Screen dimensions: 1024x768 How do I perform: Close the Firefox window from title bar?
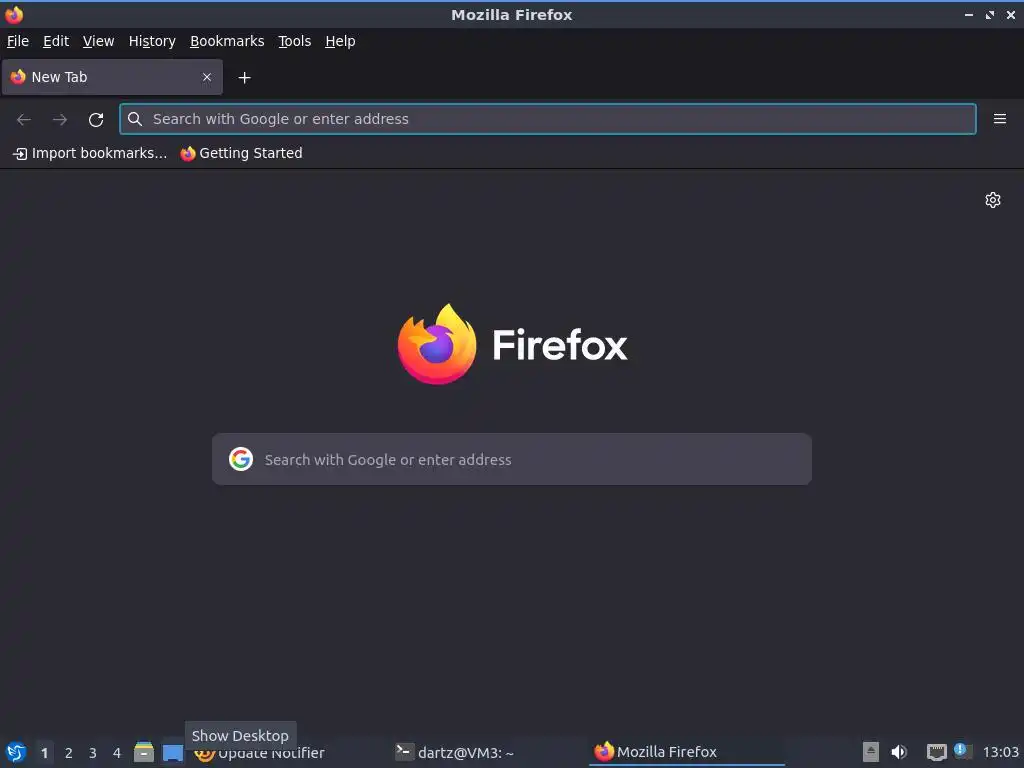(x=1010, y=14)
